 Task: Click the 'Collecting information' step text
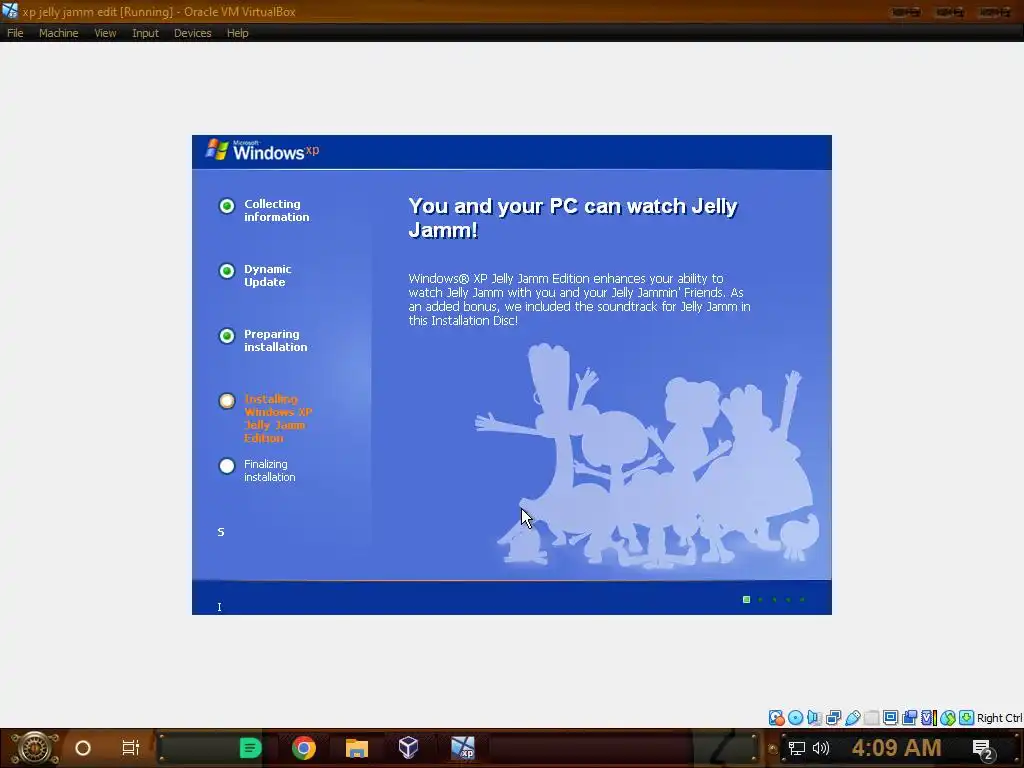276,210
